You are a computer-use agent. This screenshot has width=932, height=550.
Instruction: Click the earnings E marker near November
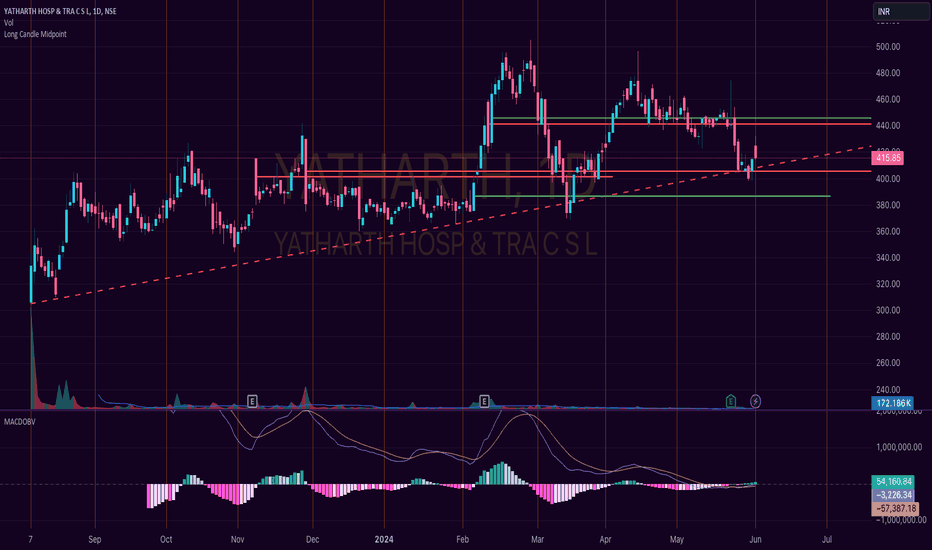point(252,401)
